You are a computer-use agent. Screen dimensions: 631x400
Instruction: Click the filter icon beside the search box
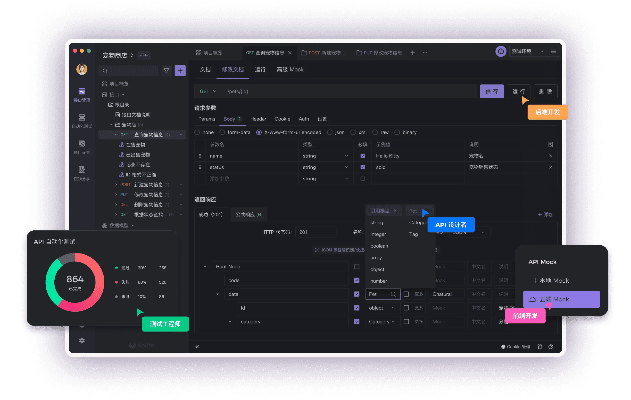(167, 71)
